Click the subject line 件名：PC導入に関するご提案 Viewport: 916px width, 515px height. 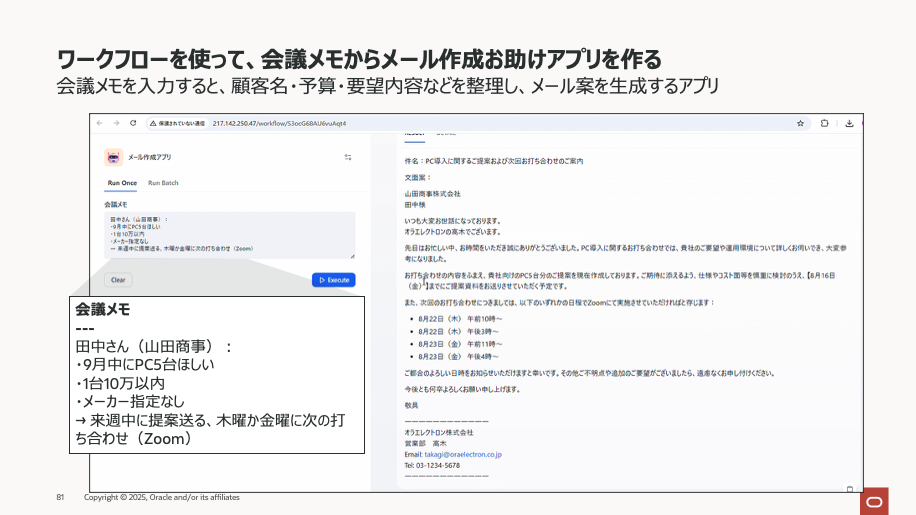point(494,161)
